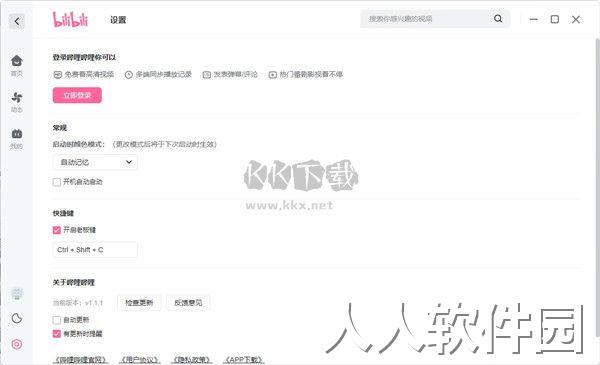Click the 登录哔哩哔哩你可以 heading
600x365 pixels.
[84, 57]
